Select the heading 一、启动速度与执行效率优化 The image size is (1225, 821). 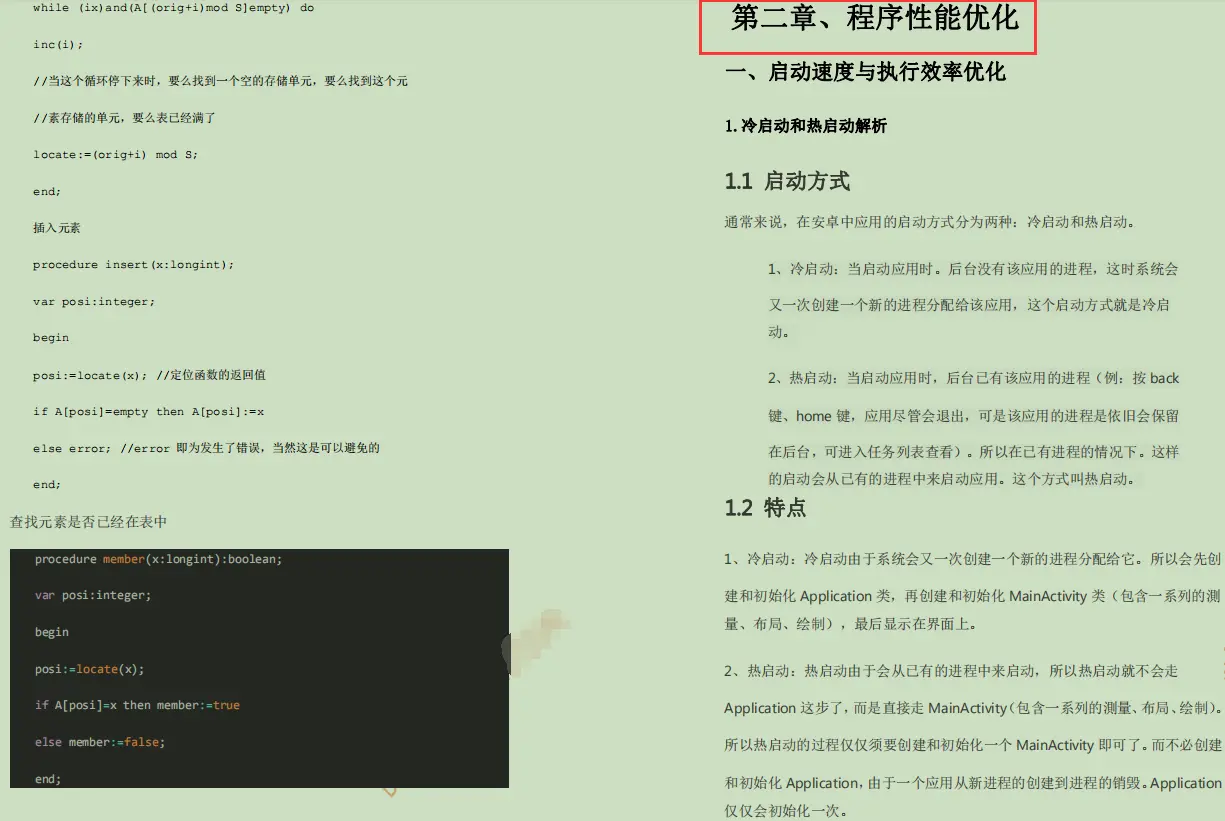[x=865, y=72]
